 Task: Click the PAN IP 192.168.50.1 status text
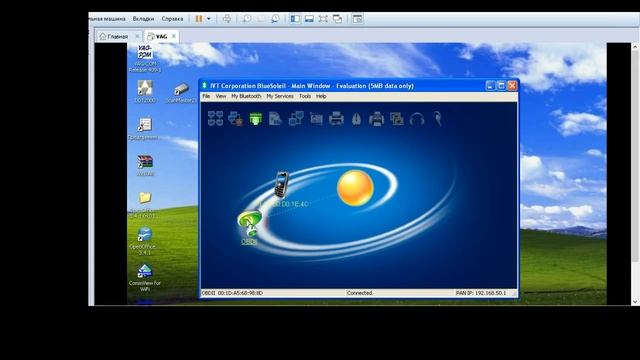[481, 293]
